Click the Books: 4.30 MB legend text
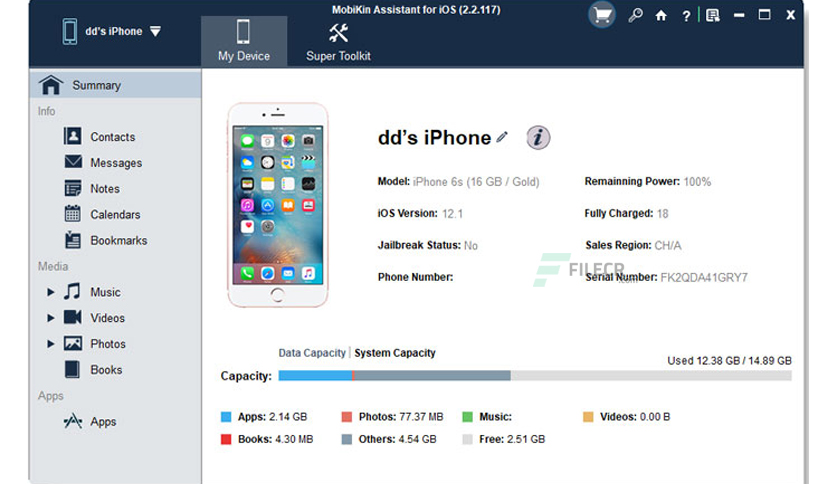 point(276,439)
